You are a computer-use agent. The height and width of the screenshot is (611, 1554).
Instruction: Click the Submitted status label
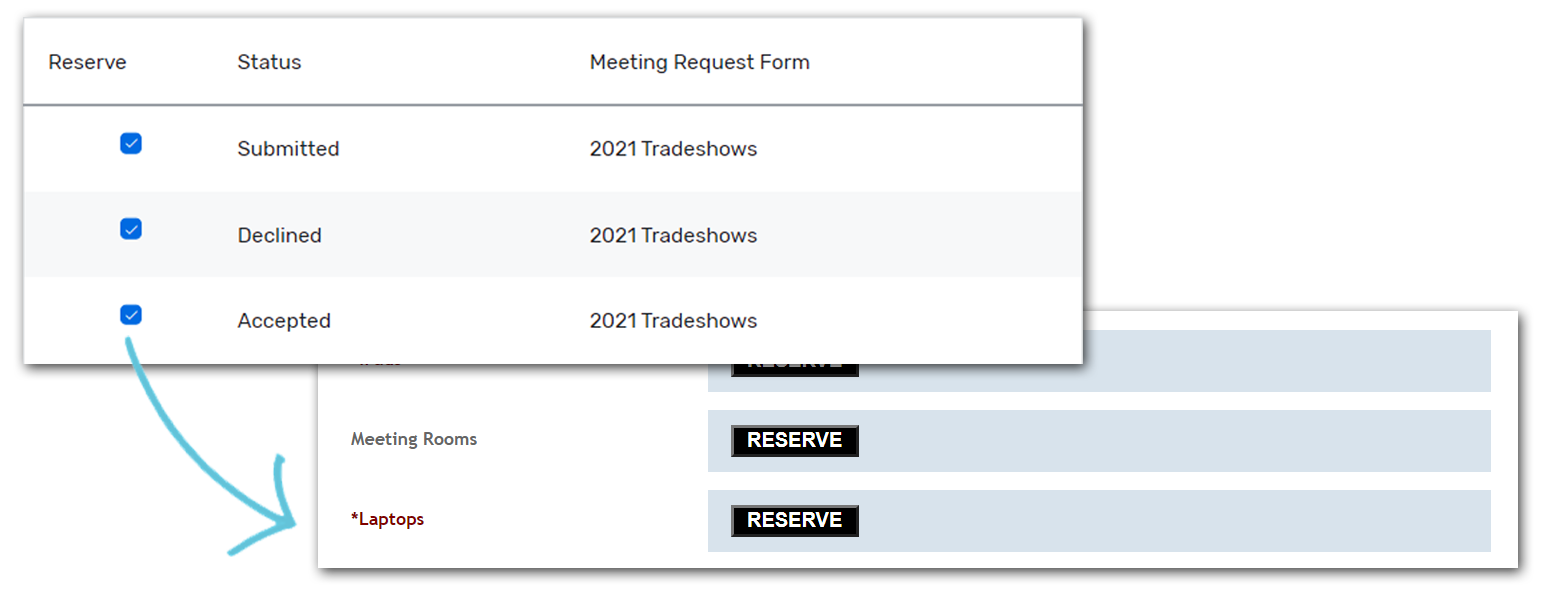point(288,148)
